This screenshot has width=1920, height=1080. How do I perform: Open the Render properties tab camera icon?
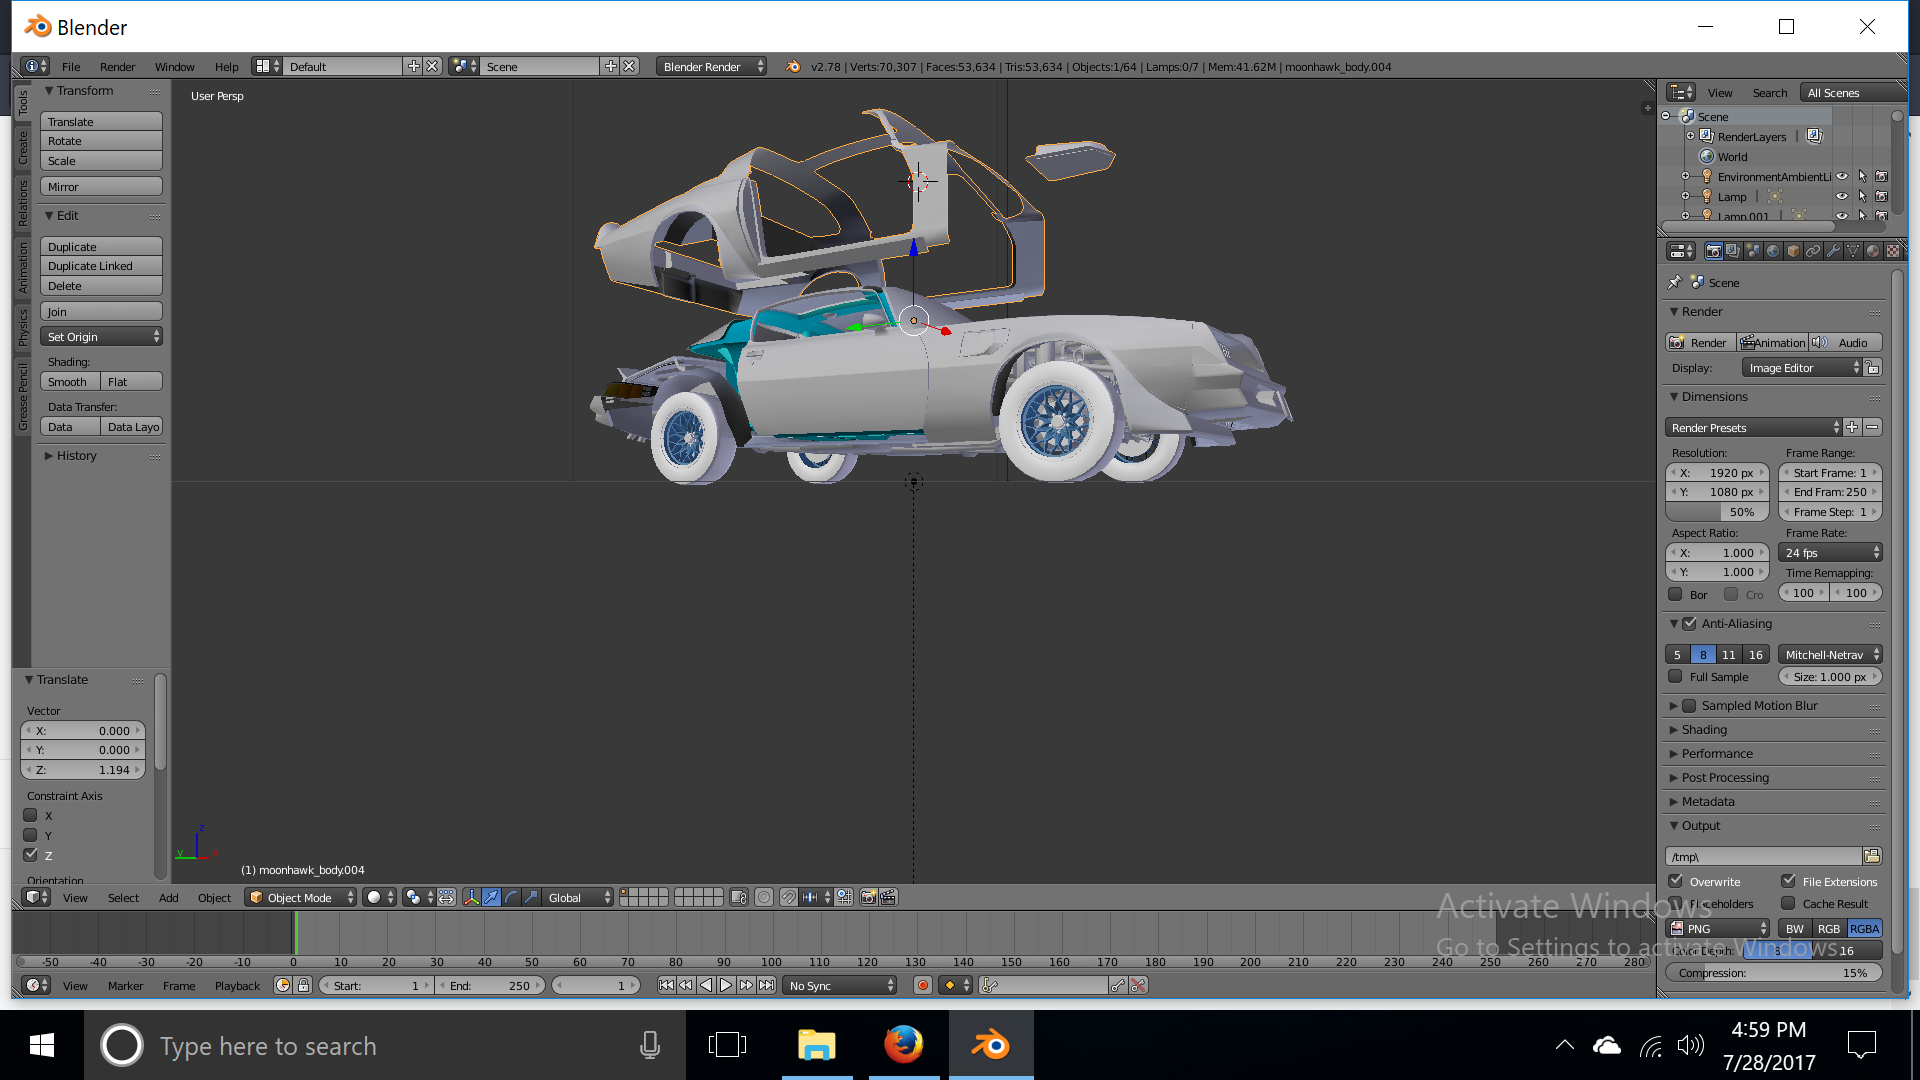click(1714, 251)
